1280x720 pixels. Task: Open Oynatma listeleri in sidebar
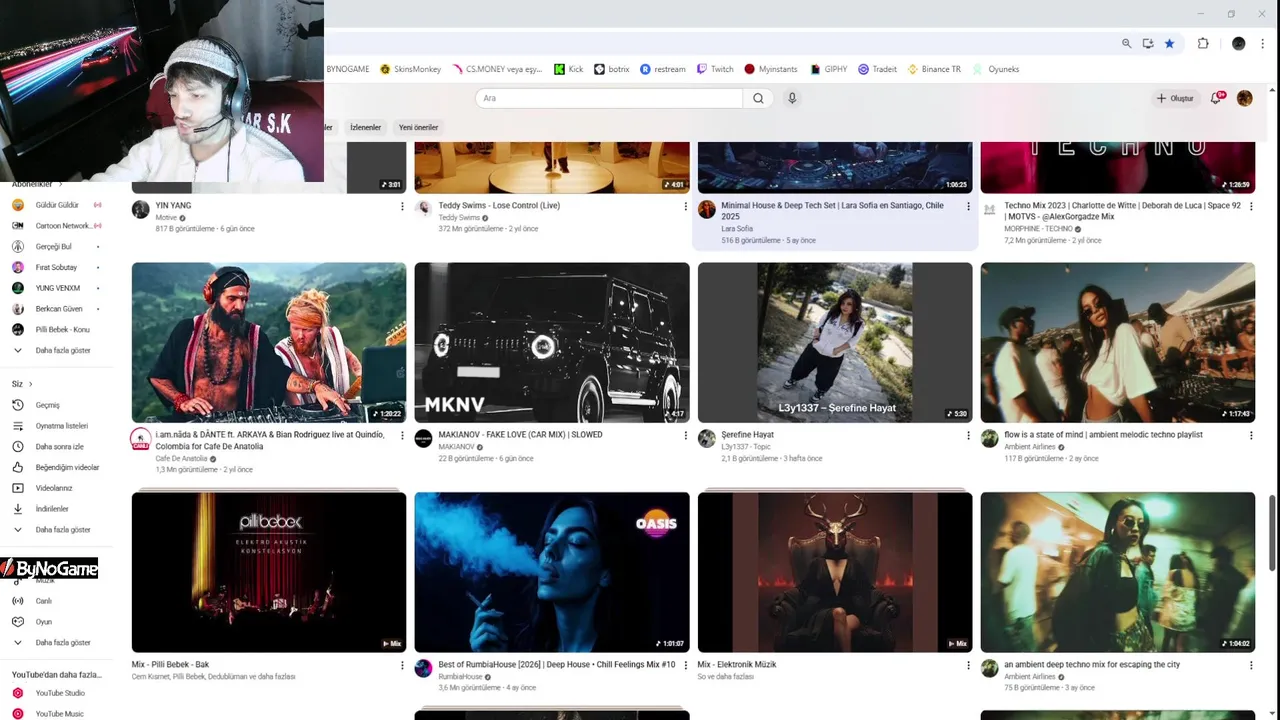[x=60, y=426]
